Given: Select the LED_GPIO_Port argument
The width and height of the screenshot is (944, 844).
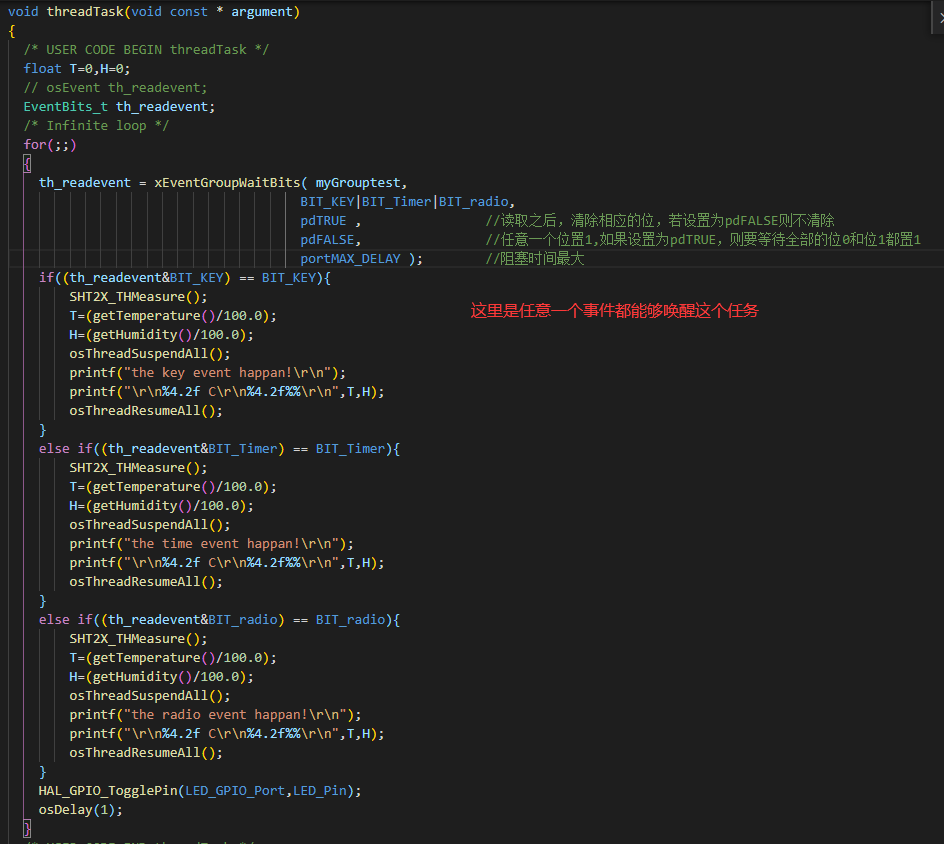Looking at the screenshot, I should [235, 790].
